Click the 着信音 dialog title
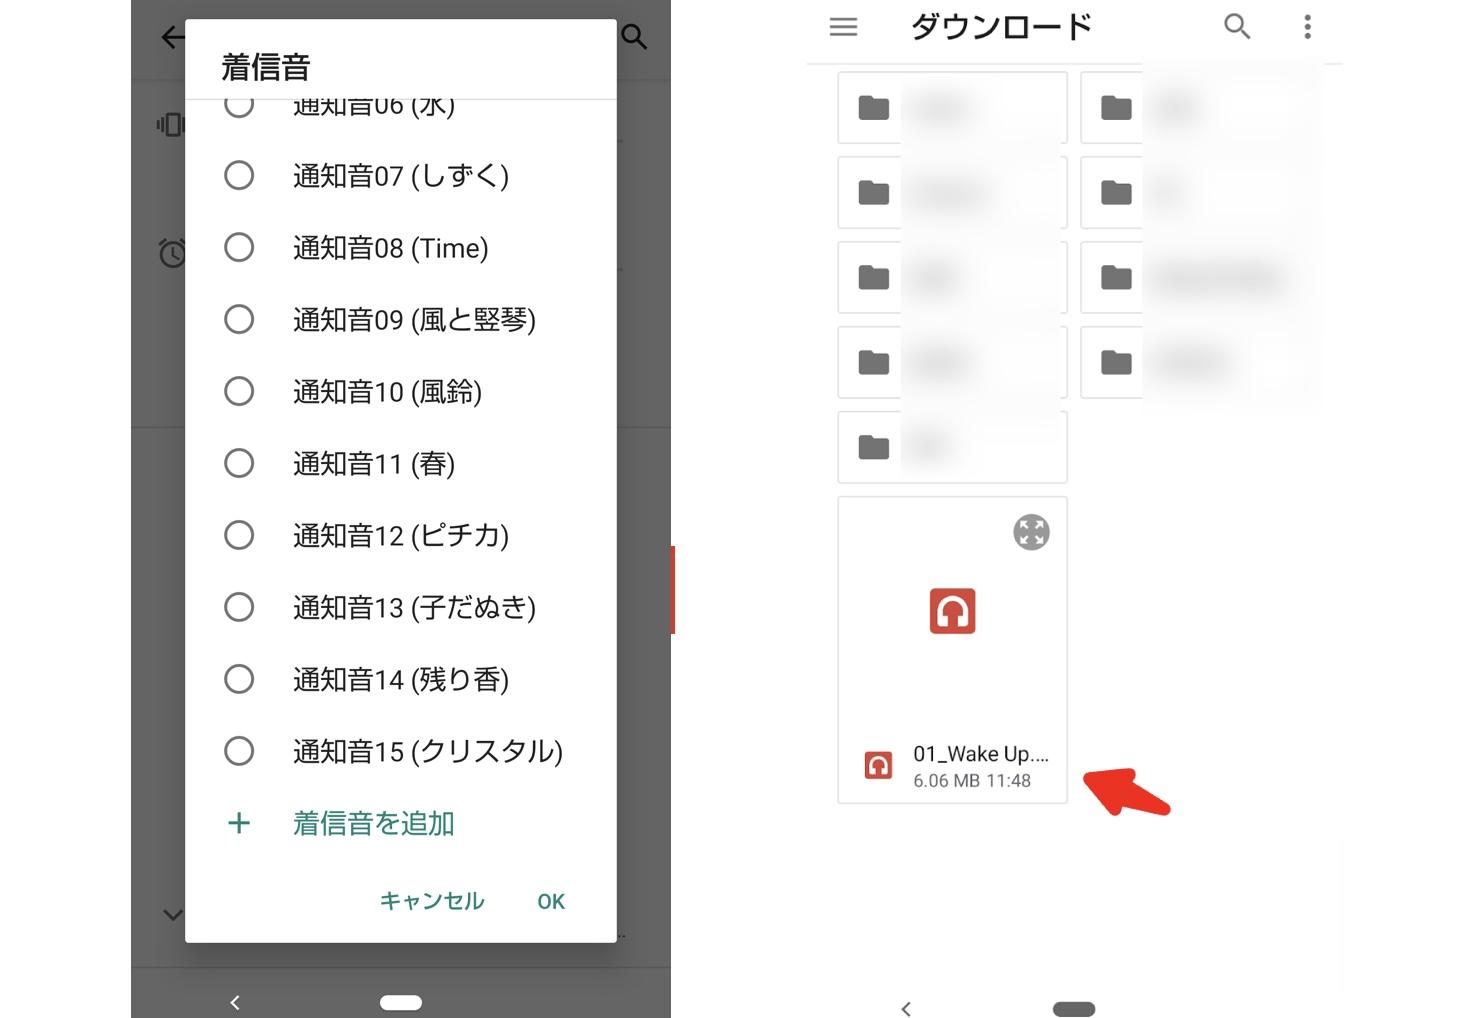 pos(265,67)
